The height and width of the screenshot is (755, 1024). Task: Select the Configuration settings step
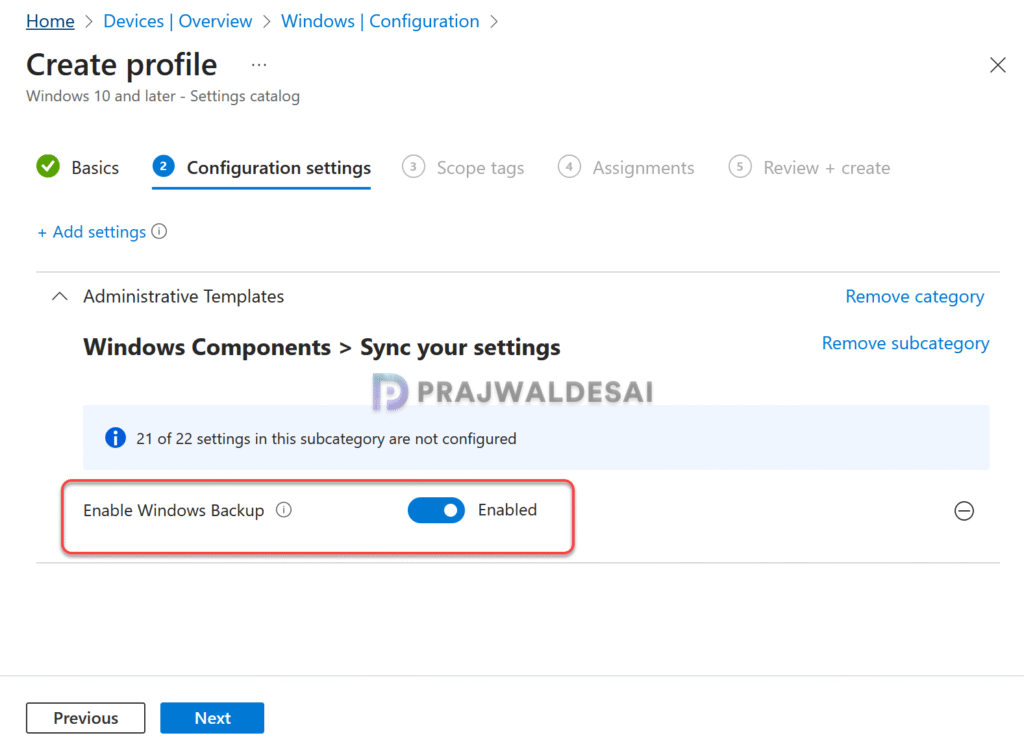coord(261,168)
